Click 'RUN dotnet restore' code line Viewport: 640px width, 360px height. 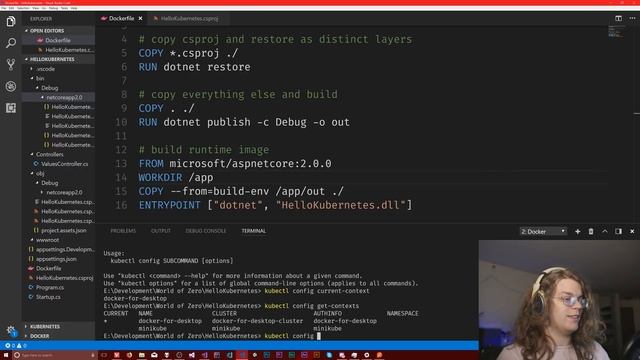(194, 67)
